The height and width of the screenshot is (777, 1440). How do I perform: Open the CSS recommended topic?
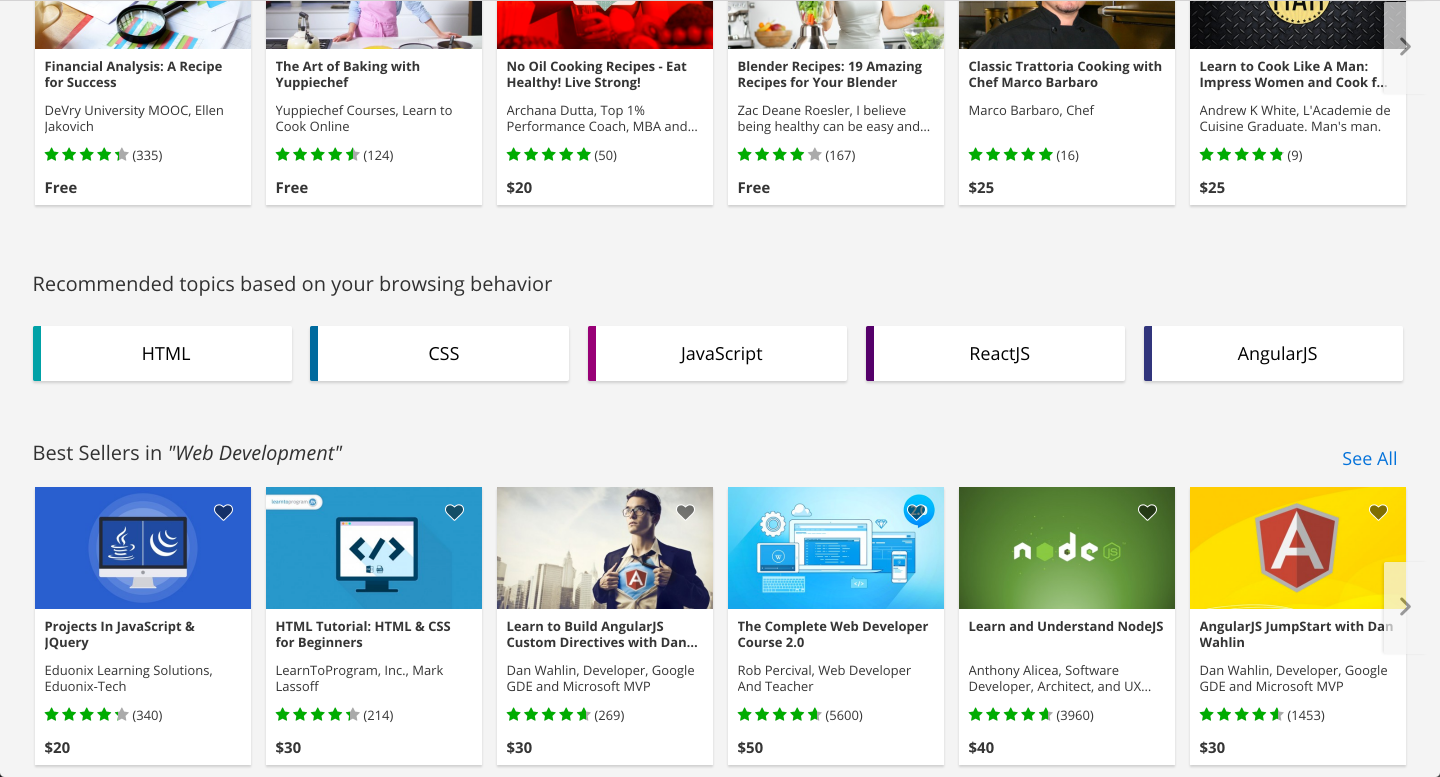(440, 353)
